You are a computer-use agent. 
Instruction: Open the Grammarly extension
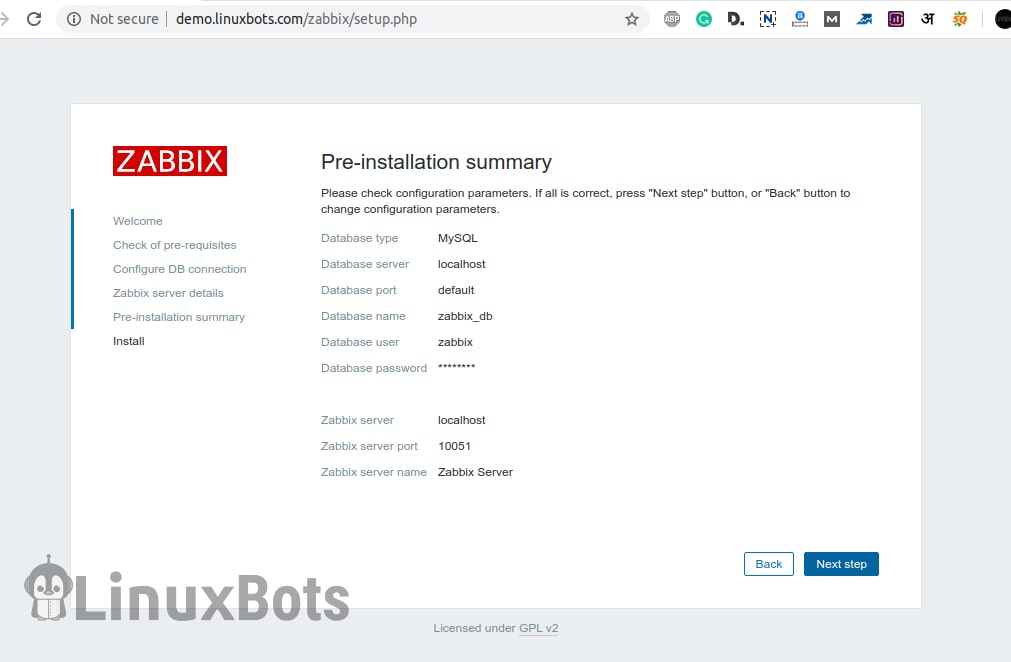click(704, 18)
